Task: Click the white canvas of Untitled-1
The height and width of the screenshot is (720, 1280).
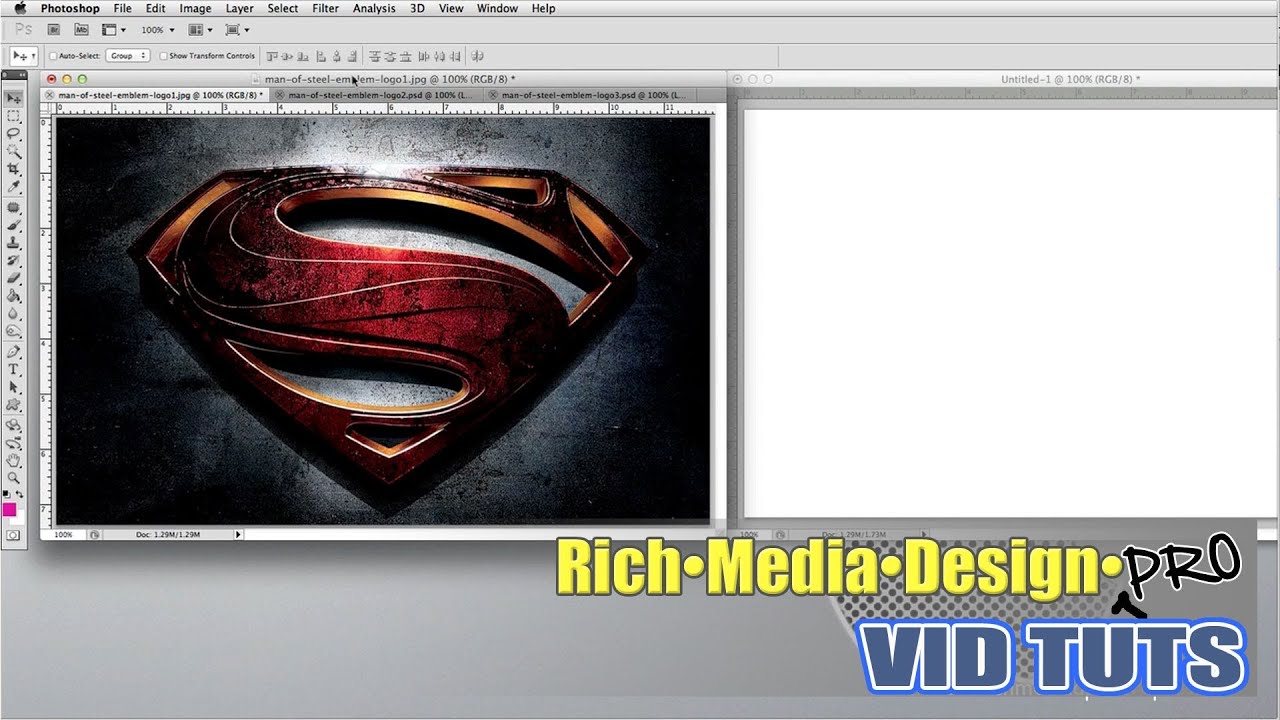Action: click(x=1010, y=313)
